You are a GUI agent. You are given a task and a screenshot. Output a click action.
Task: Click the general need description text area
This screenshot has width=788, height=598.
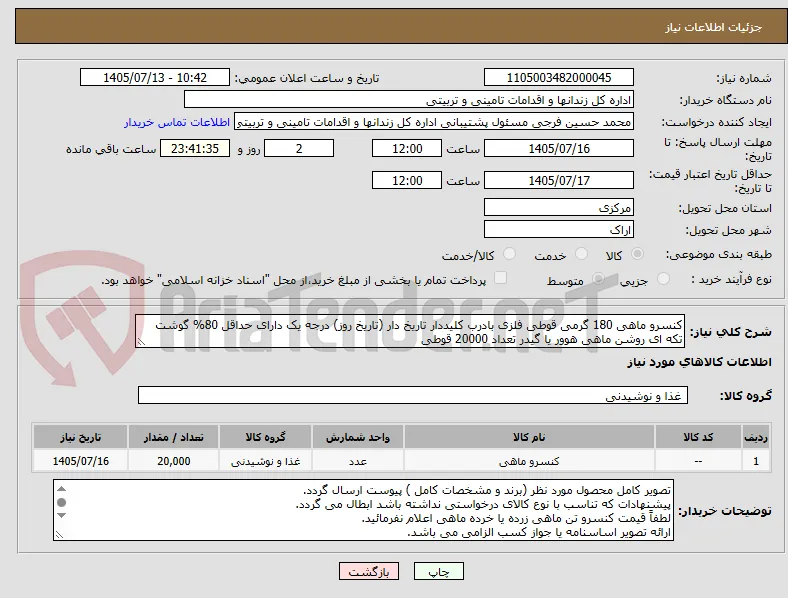tap(410, 332)
